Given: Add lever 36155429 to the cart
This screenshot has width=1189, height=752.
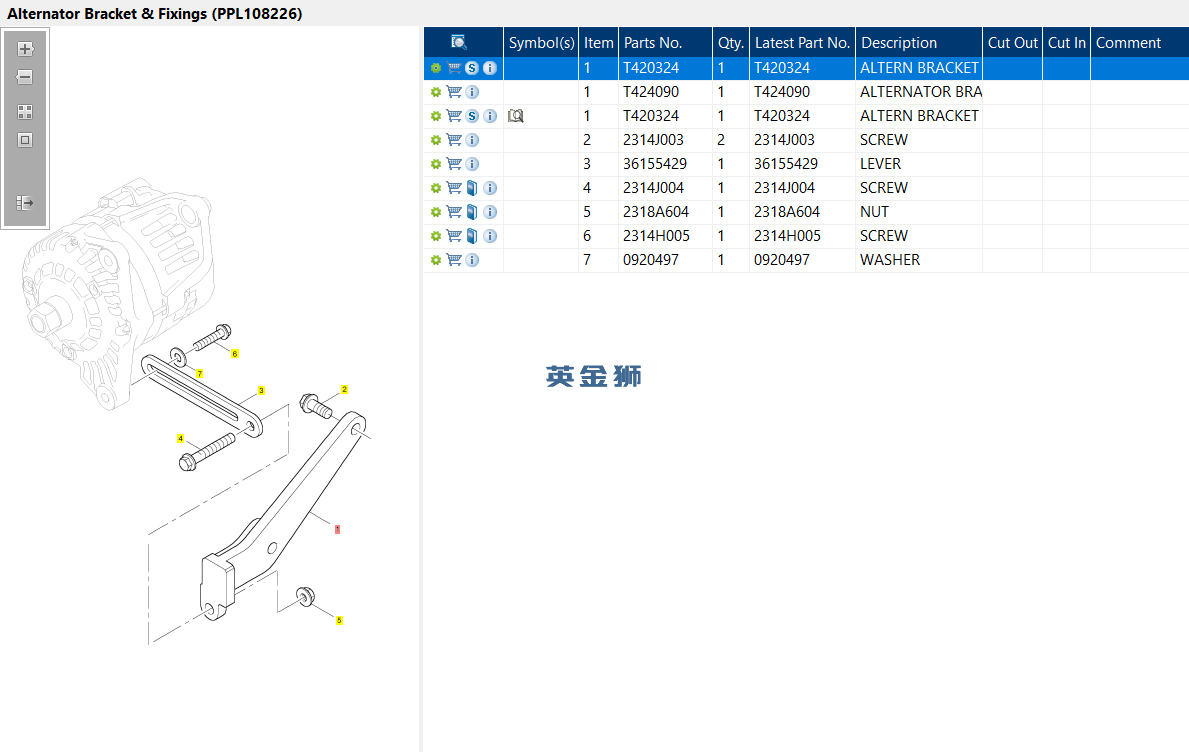Looking at the screenshot, I should (454, 164).
